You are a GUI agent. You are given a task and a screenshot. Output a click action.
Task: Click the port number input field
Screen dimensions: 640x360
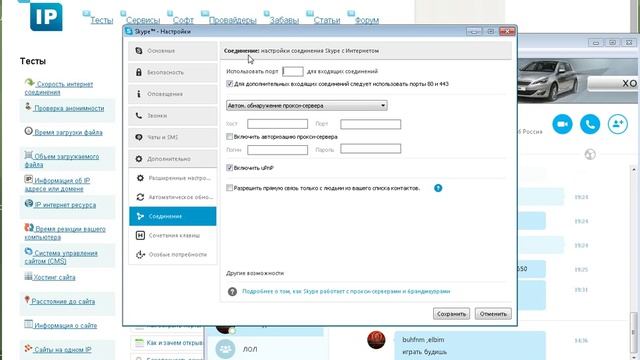[x=293, y=71]
